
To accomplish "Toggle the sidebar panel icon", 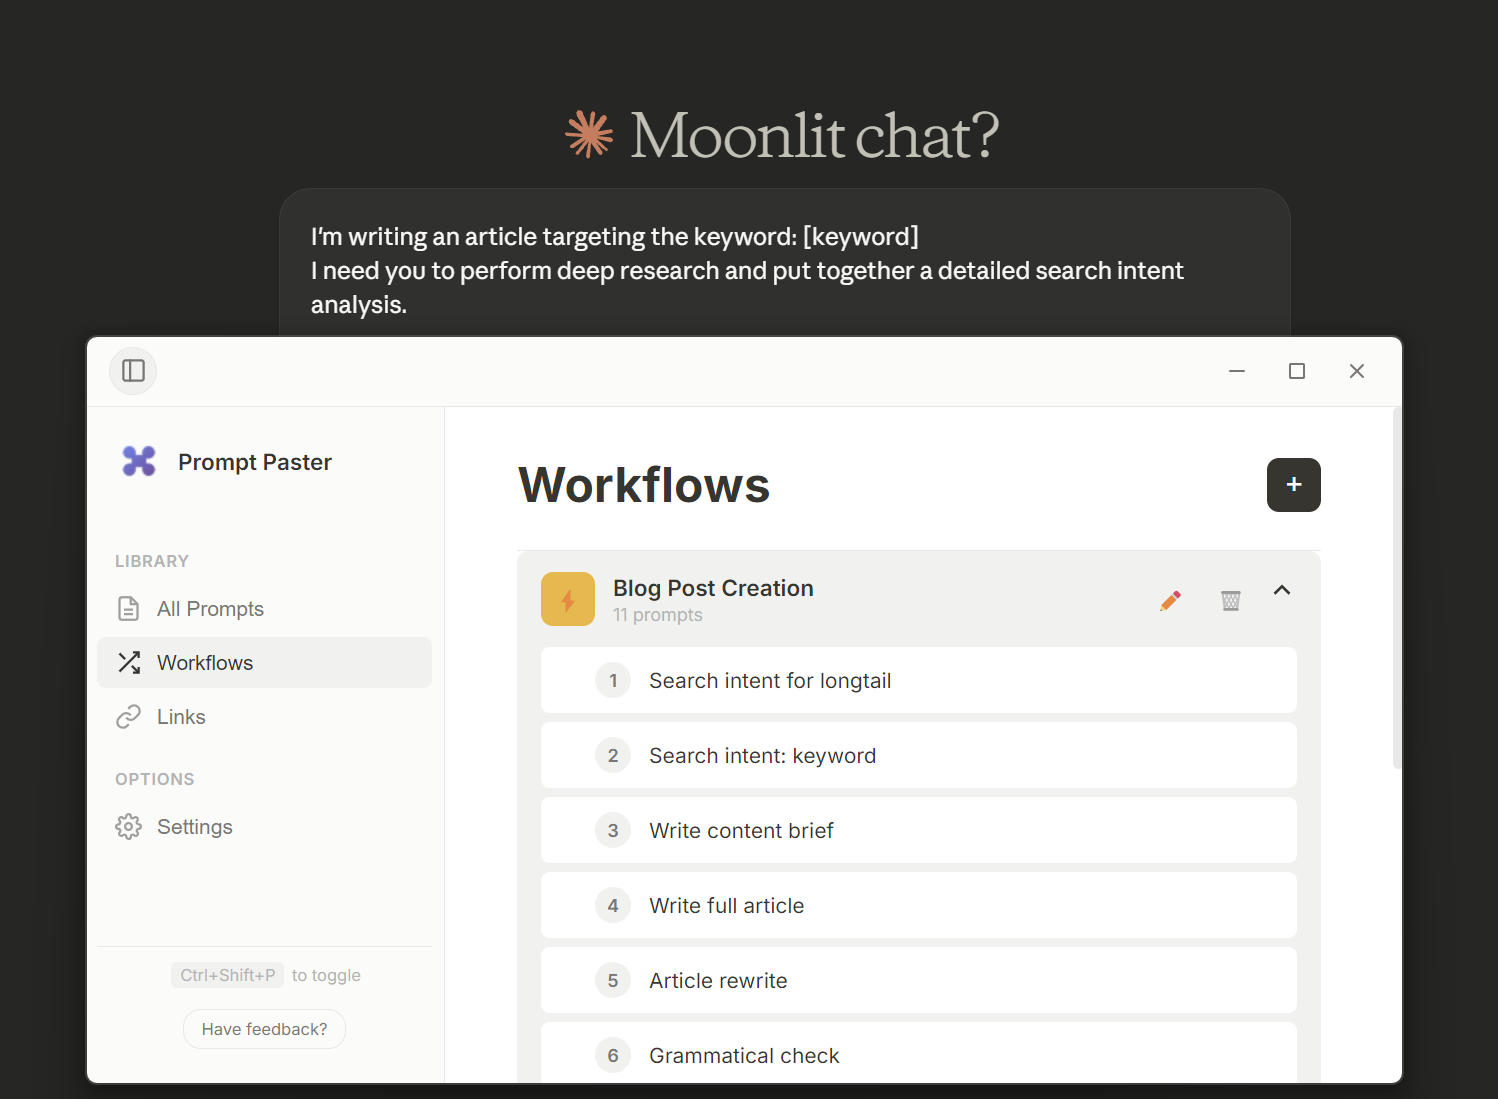I will [133, 371].
